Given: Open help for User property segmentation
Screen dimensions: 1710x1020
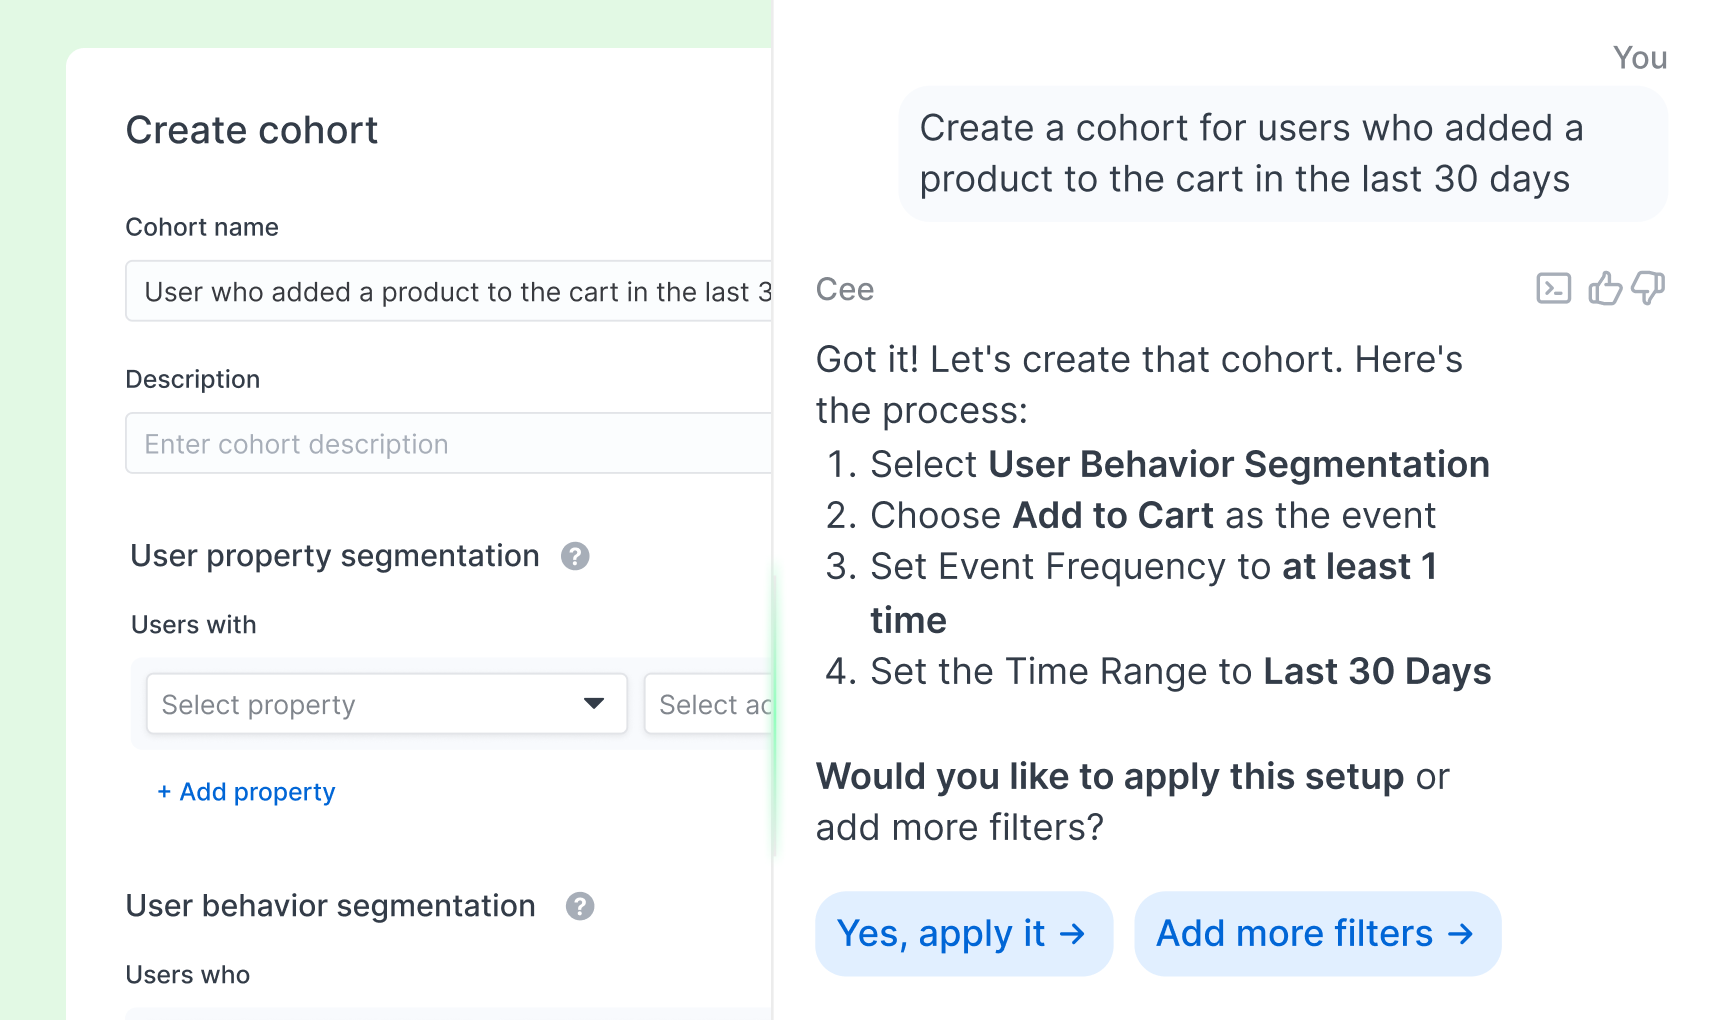Looking at the screenshot, I should [575, 557].
